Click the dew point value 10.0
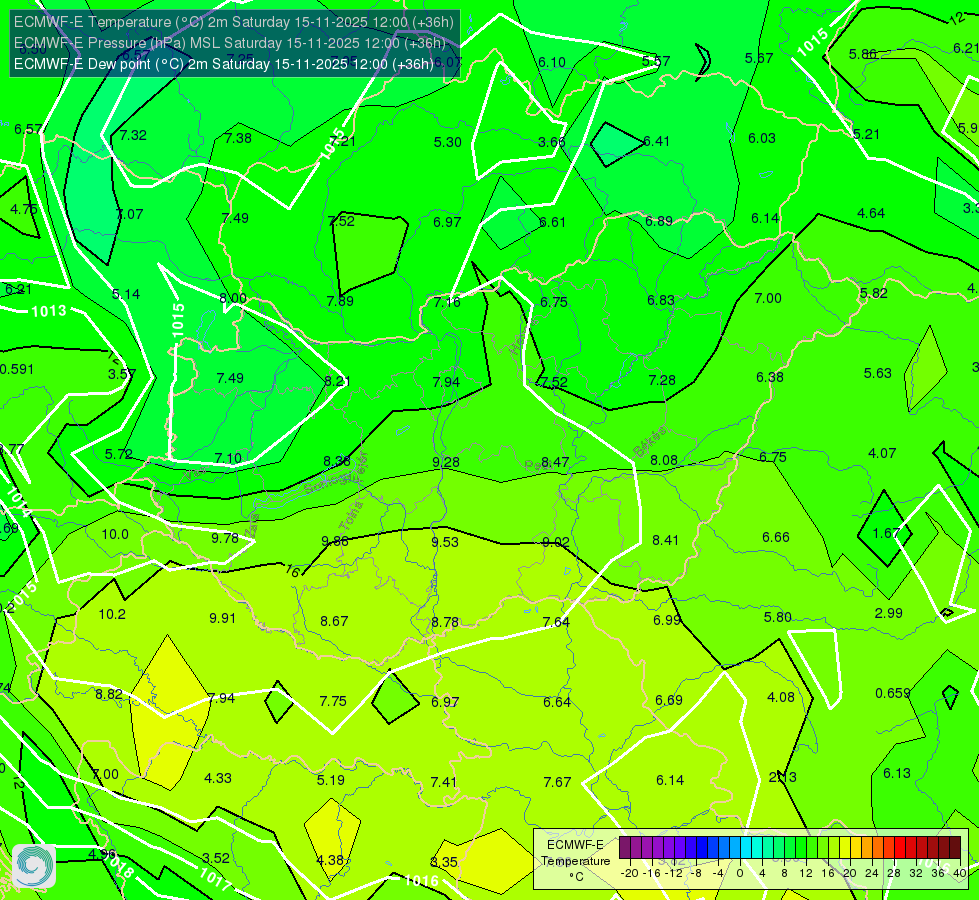The width and height of the screenshot is (979, 900). tap(115, 534)
